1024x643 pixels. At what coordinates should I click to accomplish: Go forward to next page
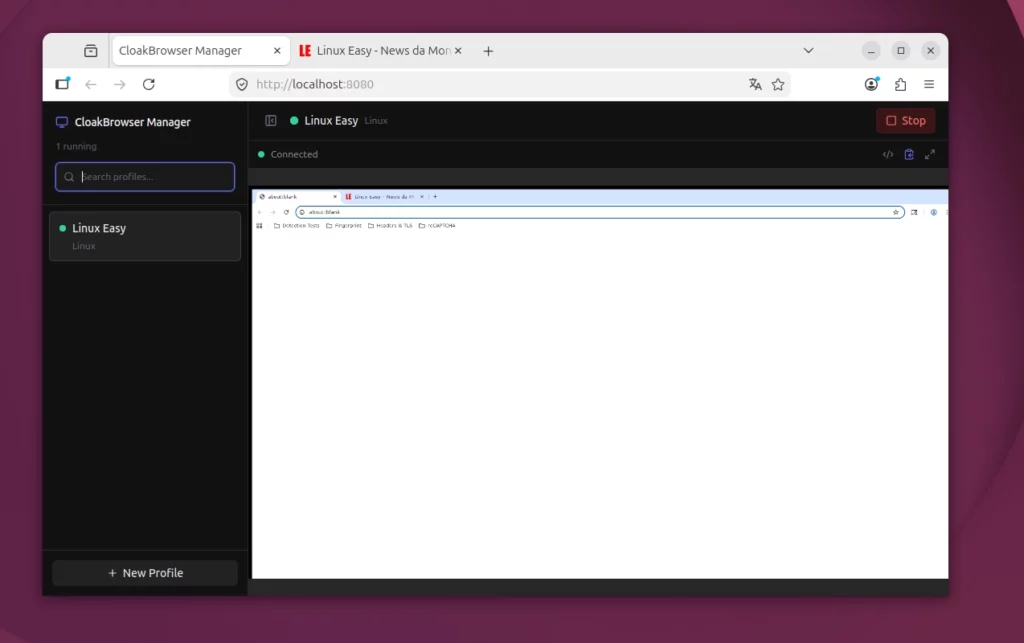point(120,84)
